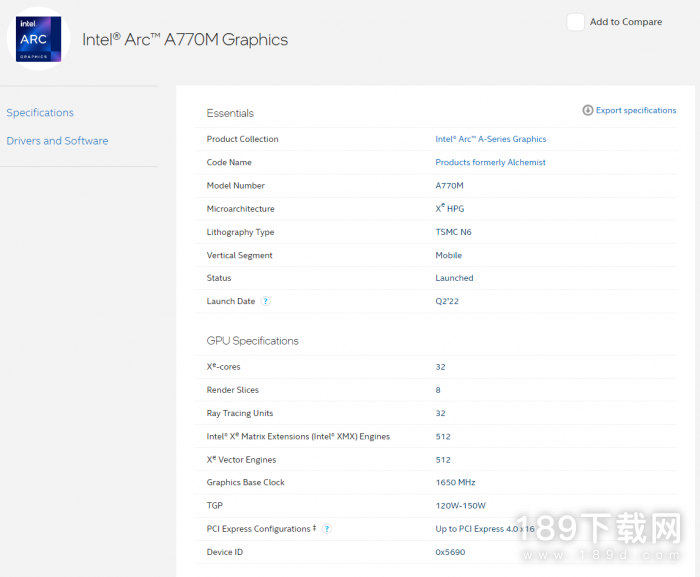
Task: Open Drivers and Software sidebar link
Action: (x=57, y=141)
